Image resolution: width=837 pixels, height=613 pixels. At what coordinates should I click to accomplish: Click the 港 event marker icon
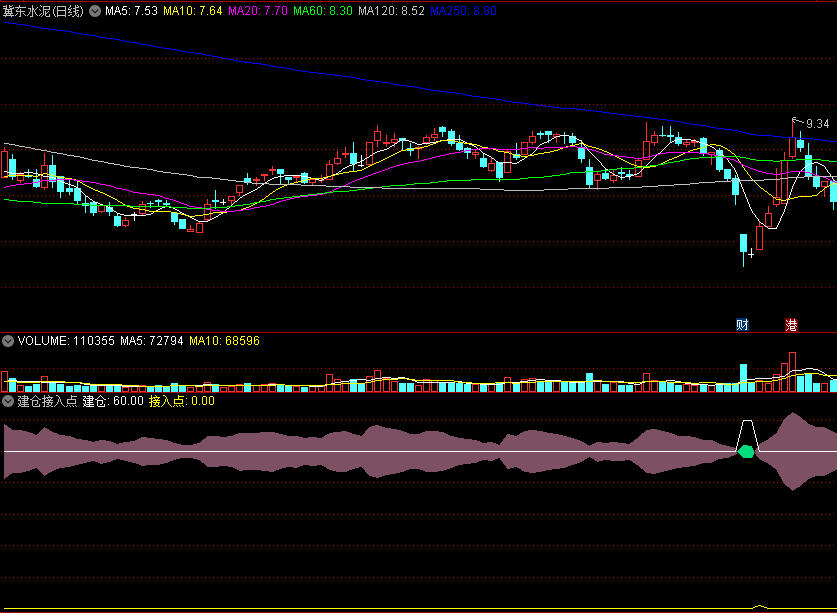pyautogui.click(x=791, y=324)
